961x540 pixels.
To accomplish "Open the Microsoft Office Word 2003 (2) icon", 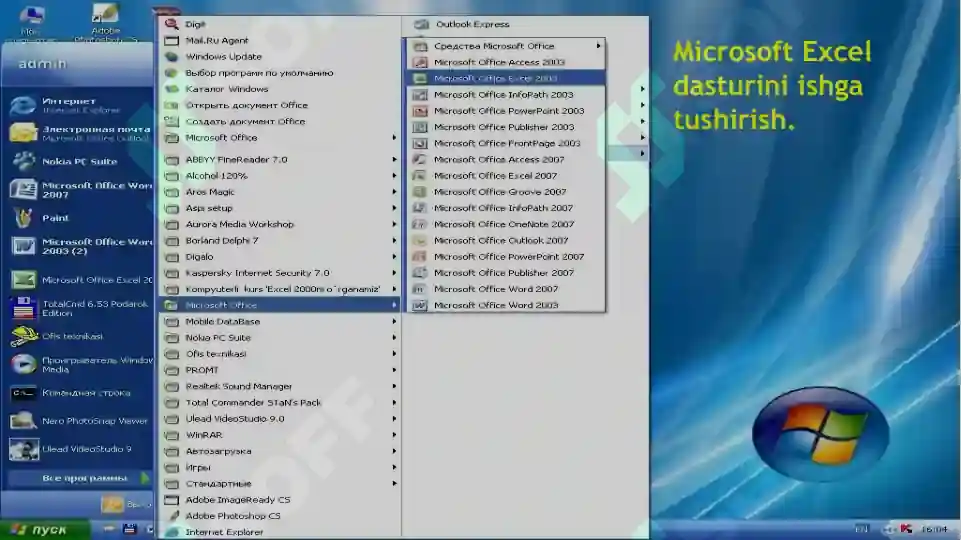I will (x=23, y=246).
